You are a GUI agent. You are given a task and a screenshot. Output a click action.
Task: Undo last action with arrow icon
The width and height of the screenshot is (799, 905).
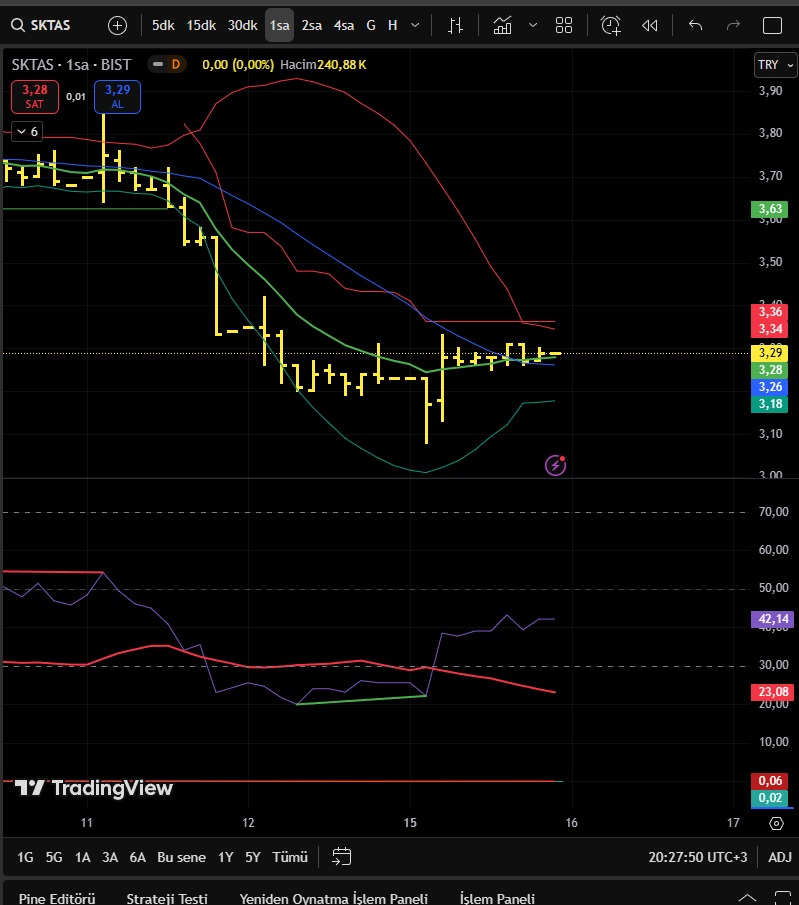point(696,25)
